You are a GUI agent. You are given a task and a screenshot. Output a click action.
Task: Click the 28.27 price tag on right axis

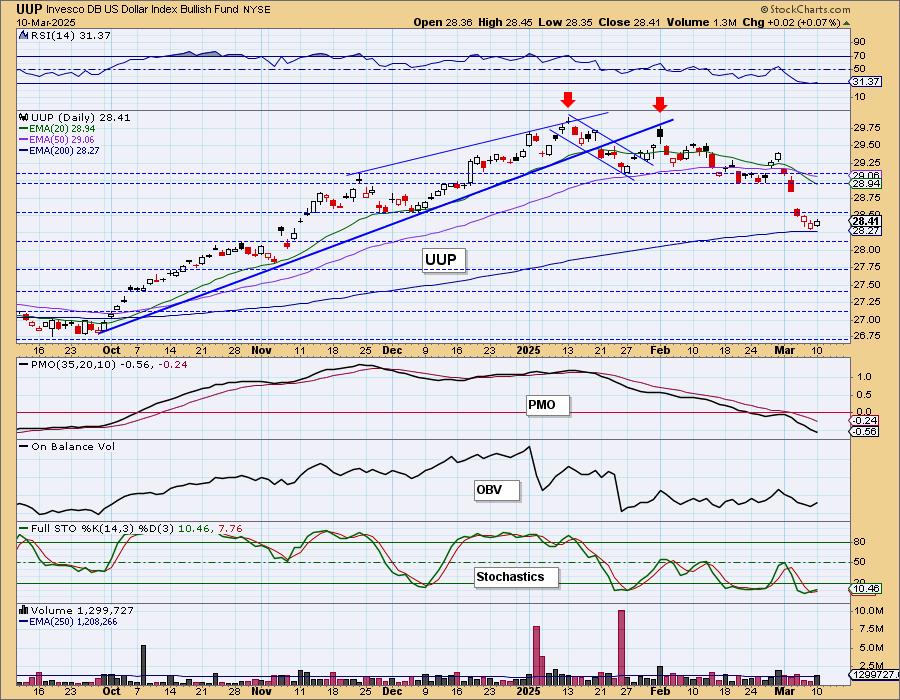[866, 231]
